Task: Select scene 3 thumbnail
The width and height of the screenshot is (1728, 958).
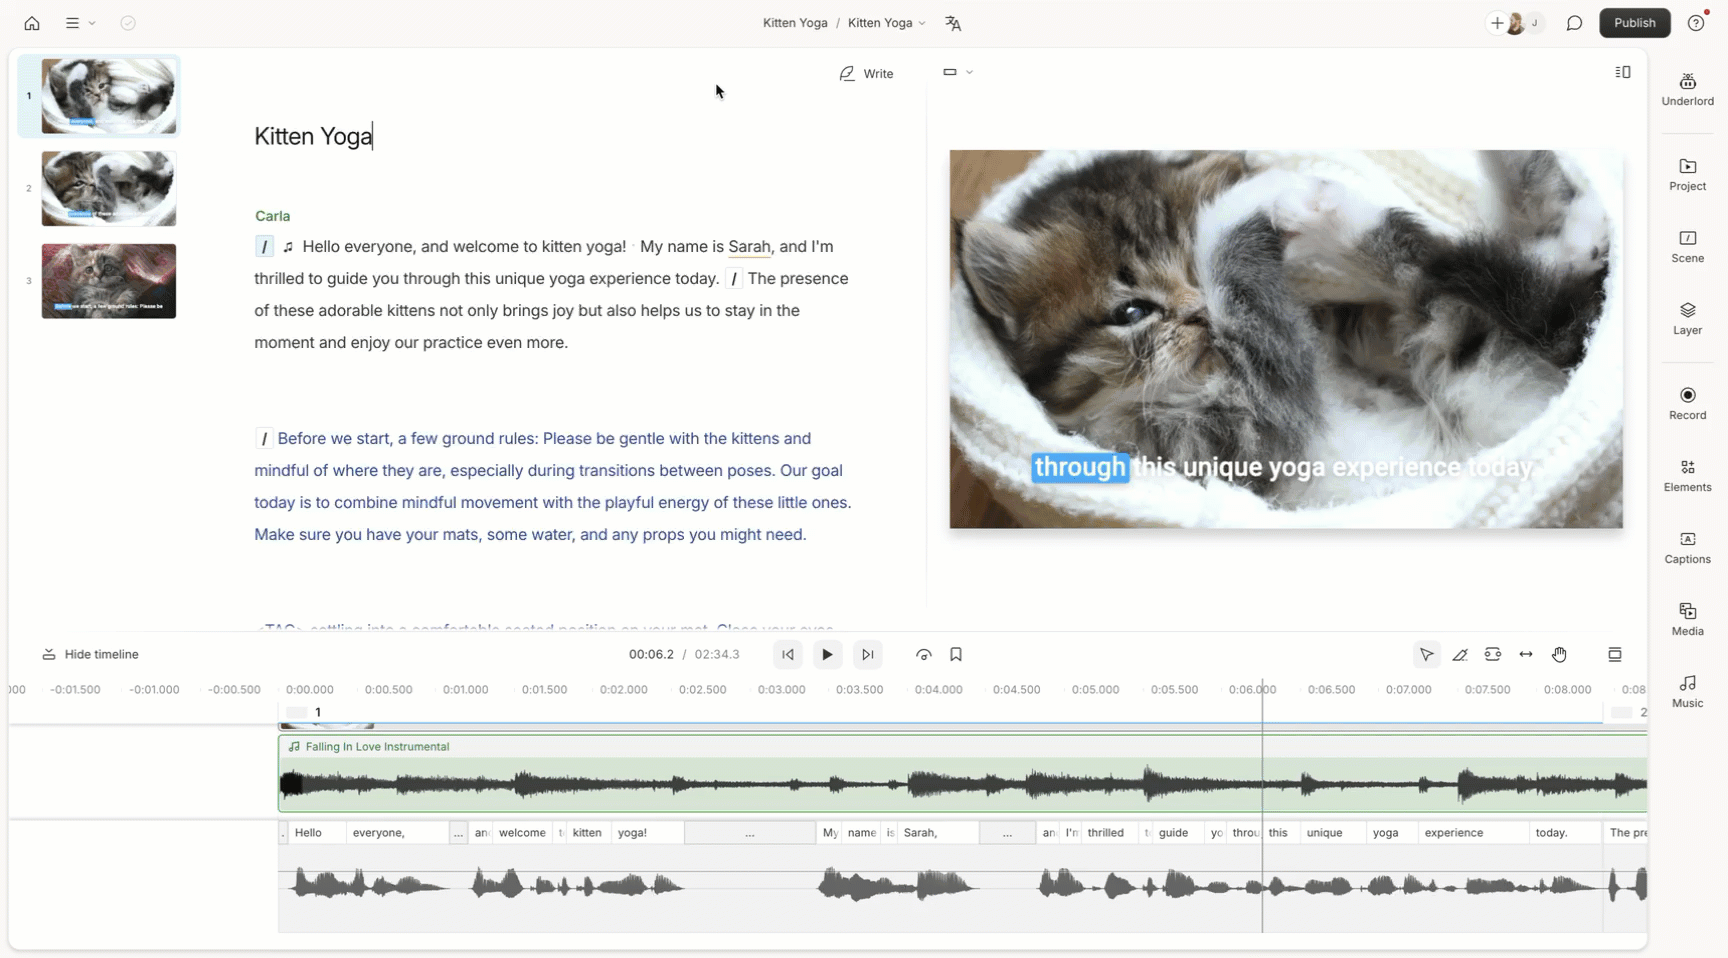Action: [x=108, y=281]
